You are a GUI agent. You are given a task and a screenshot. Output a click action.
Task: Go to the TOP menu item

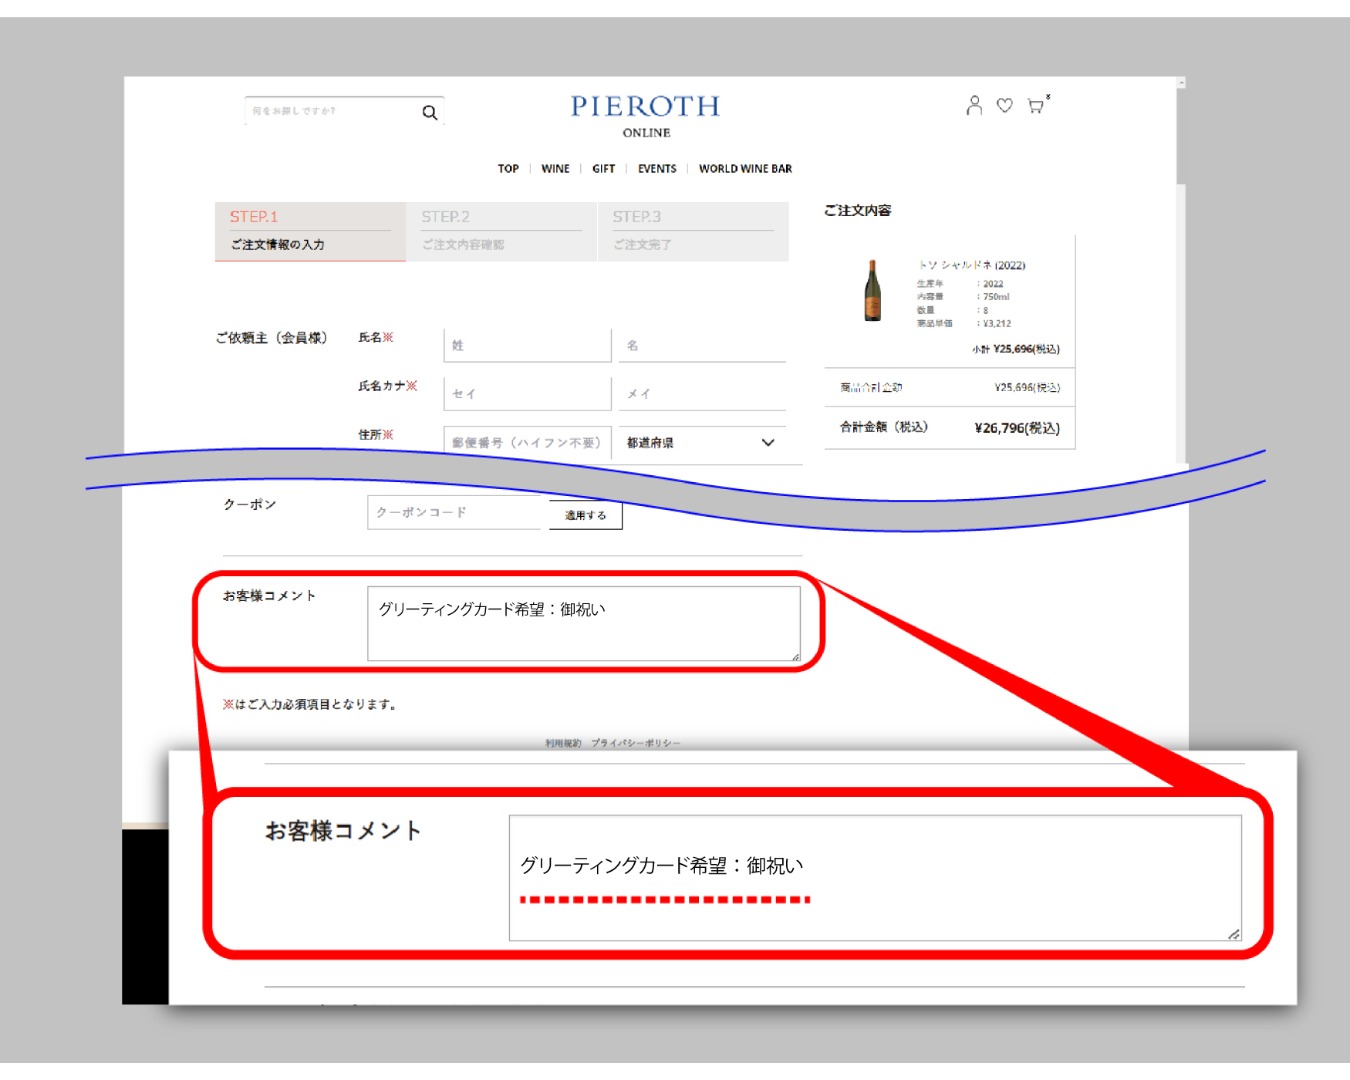(508, 169)
